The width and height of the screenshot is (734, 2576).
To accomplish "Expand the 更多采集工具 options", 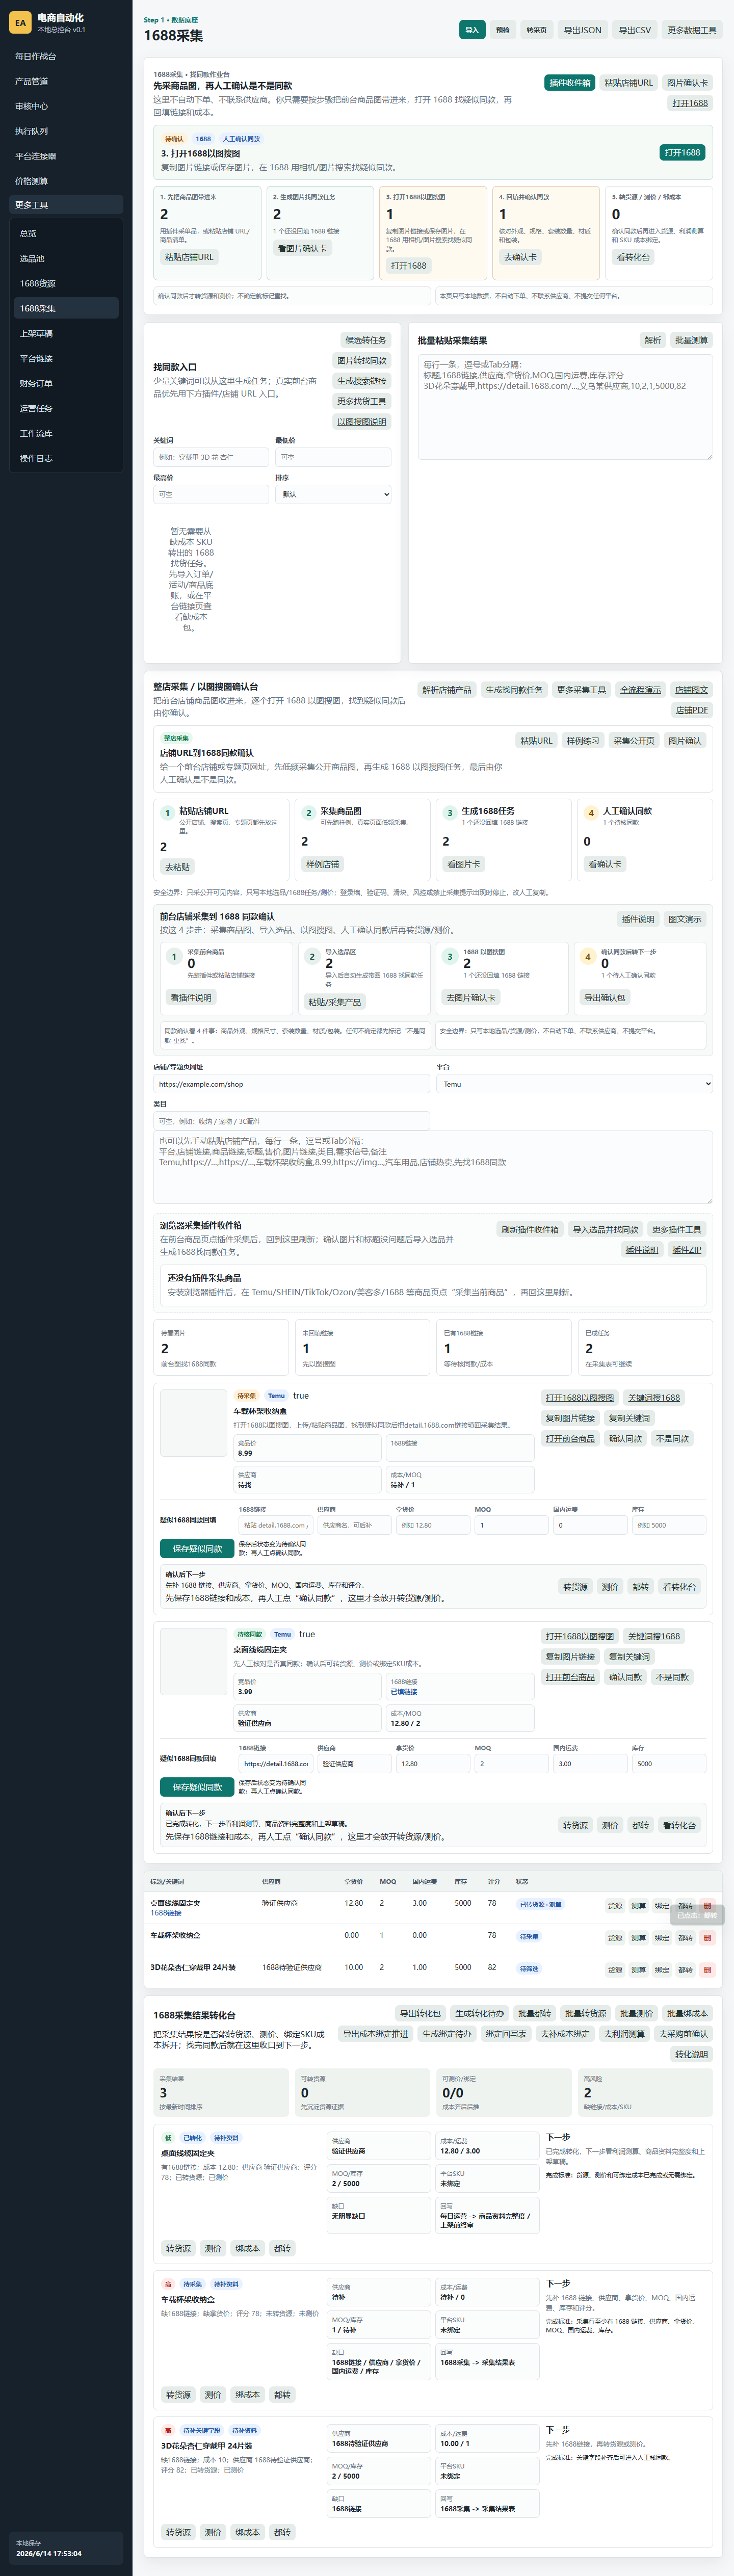I will (581, 690).
